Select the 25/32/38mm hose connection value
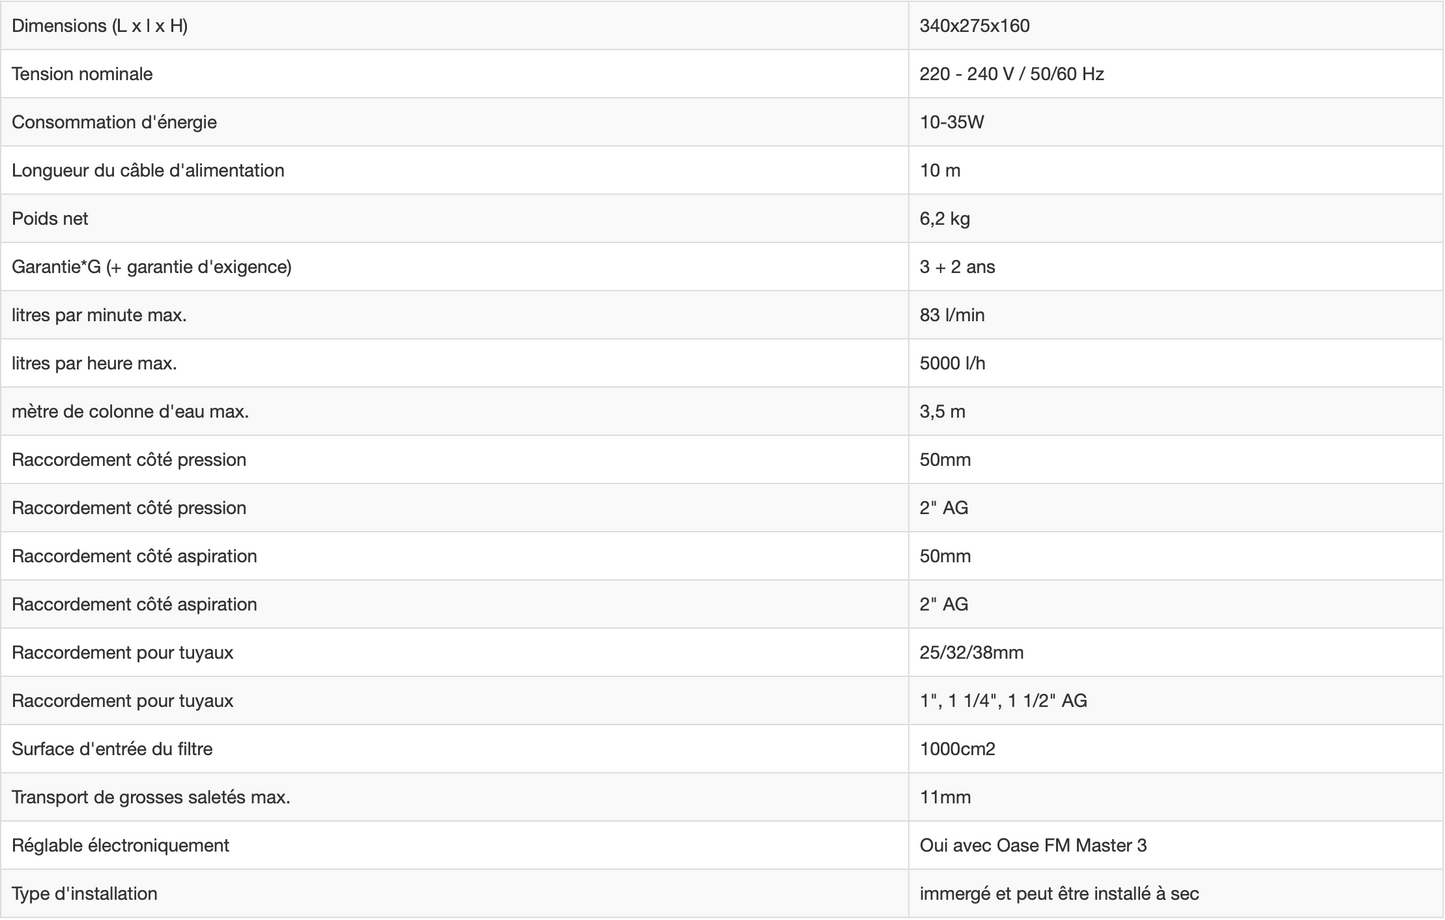The height and width of the screenshot is (920, 1445). click(x=971, y=653)
